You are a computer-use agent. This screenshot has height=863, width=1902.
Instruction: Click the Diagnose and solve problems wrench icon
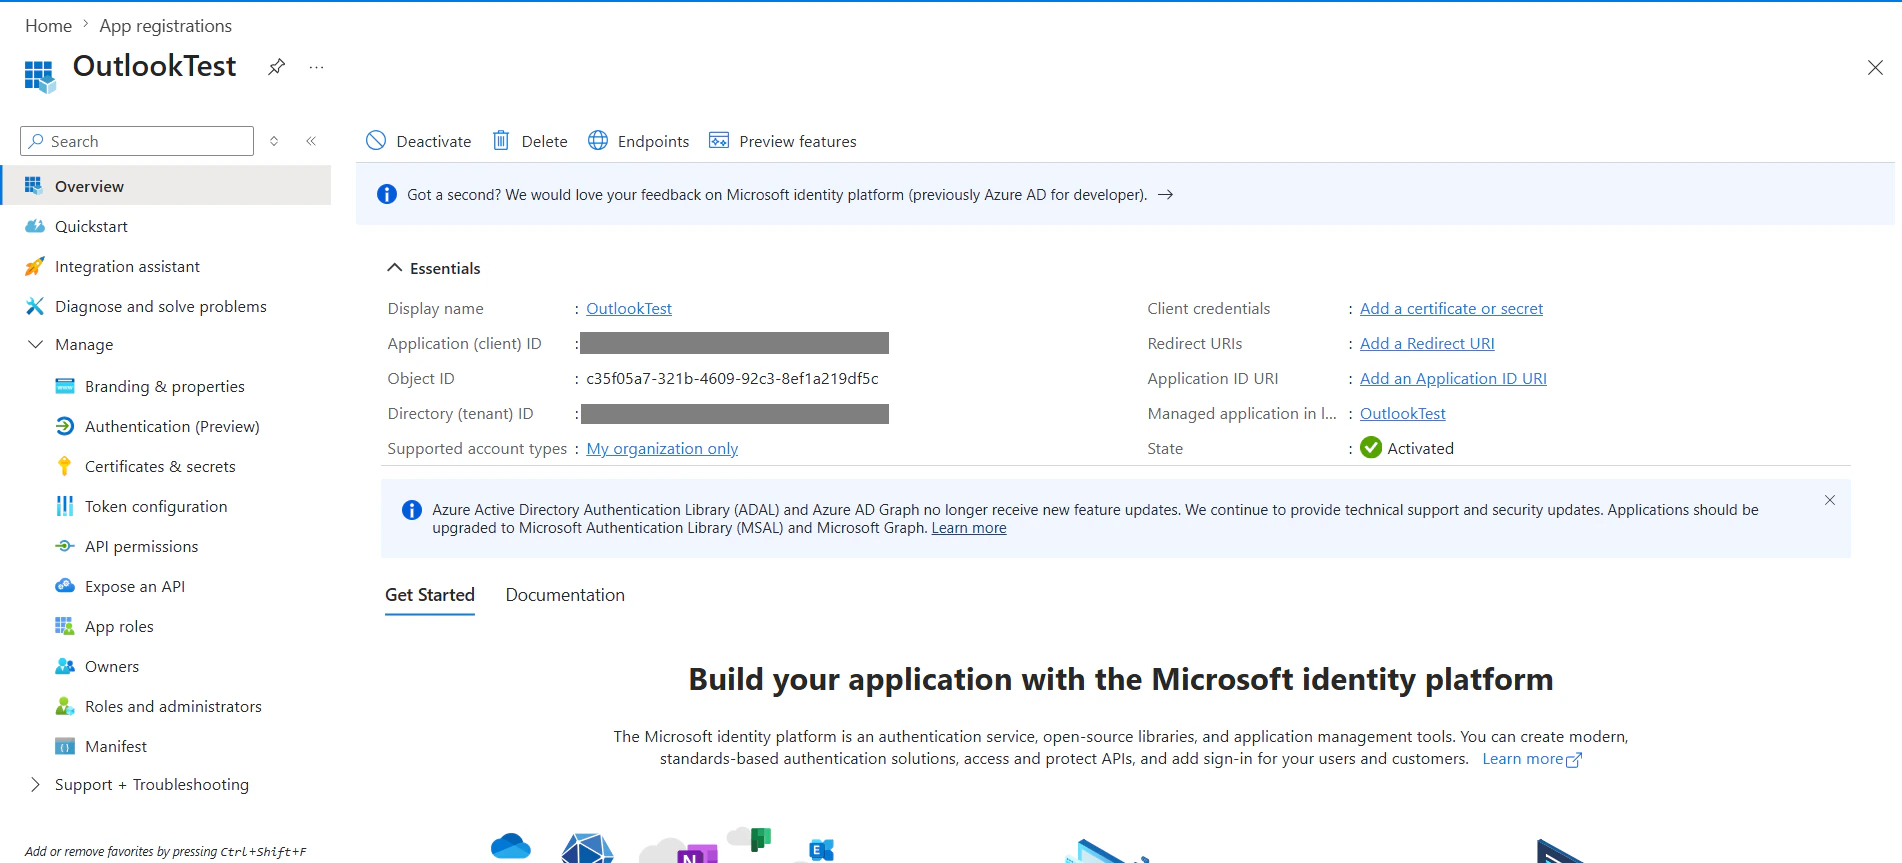coord(34,306)
